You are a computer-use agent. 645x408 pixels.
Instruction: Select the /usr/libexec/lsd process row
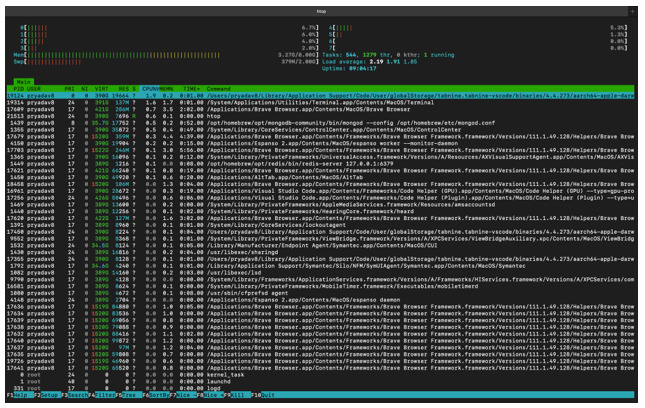point(320,273)
